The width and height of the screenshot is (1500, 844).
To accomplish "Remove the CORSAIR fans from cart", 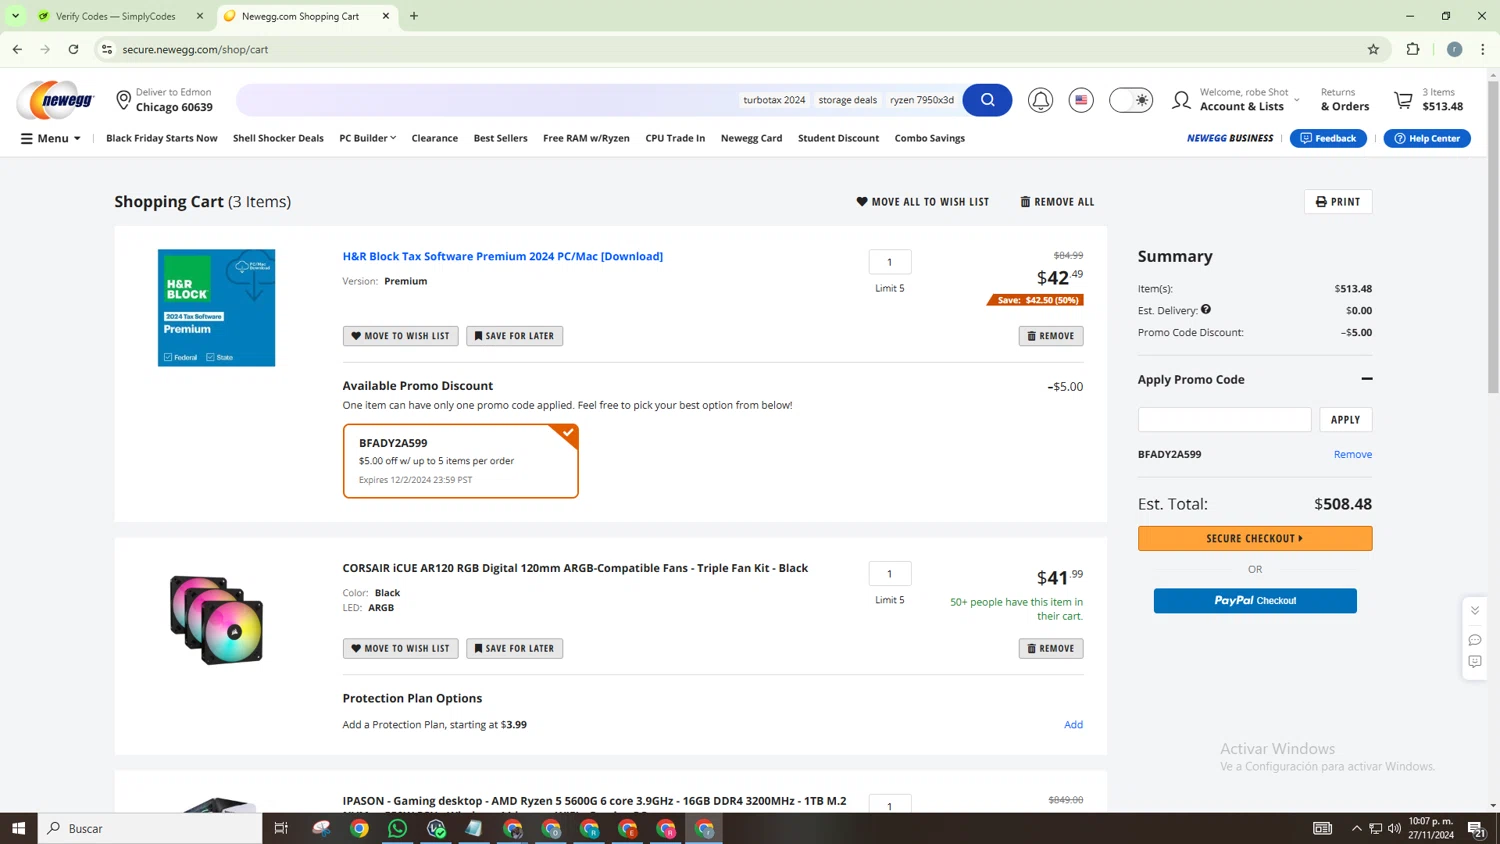I will (1051, 649).
